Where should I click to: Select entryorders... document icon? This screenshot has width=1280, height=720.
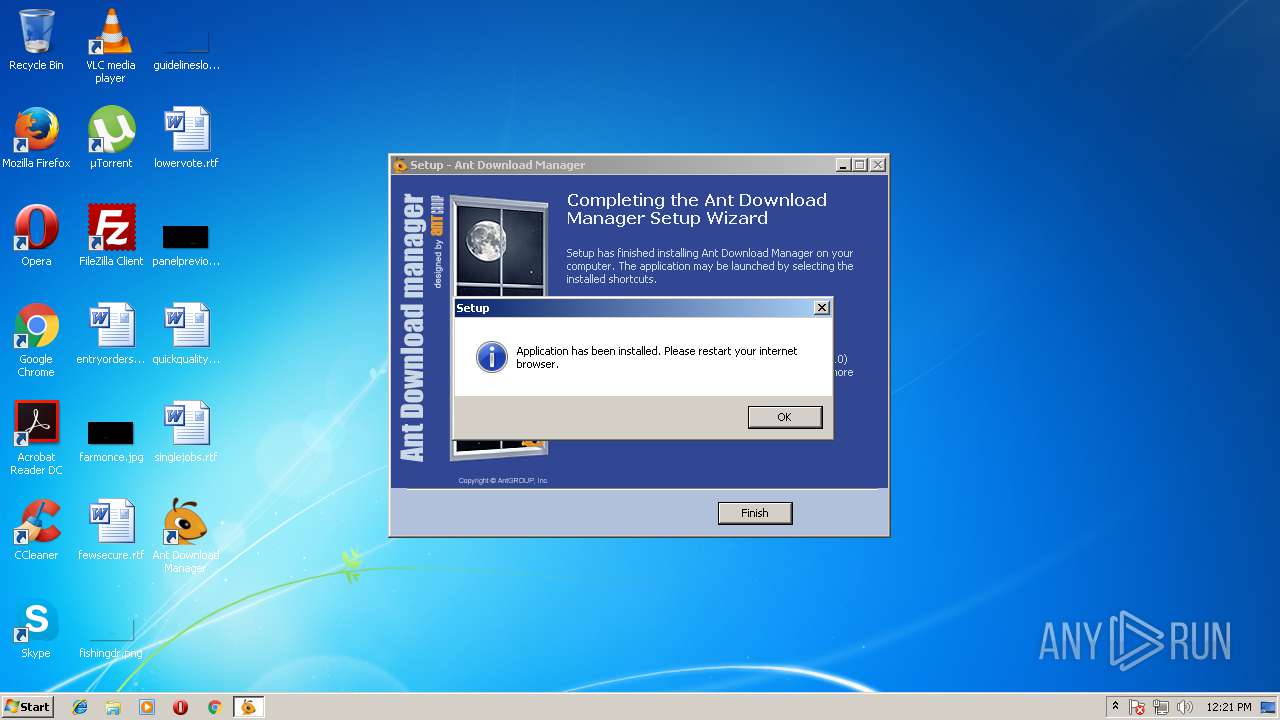111,334
